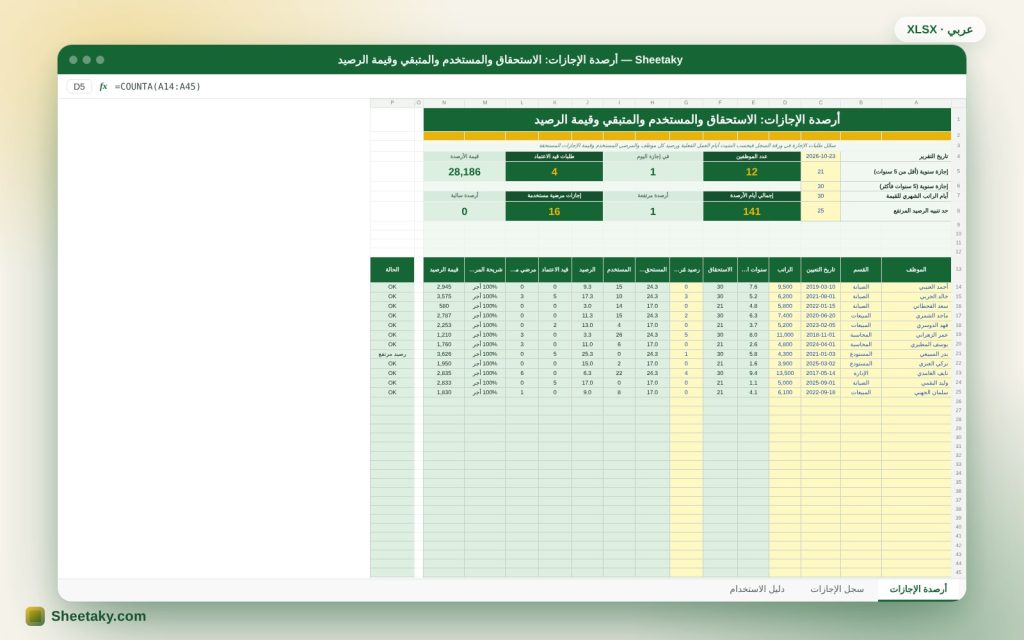
Task: Click the fx function icon
Action: (x=103, y=86)
